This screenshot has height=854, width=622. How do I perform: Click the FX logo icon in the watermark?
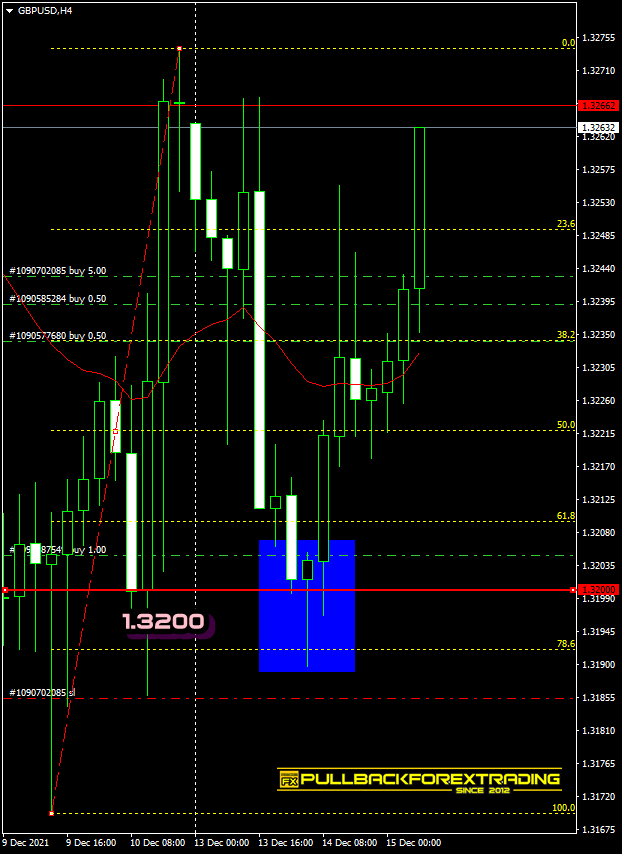(x=289, y=781)
